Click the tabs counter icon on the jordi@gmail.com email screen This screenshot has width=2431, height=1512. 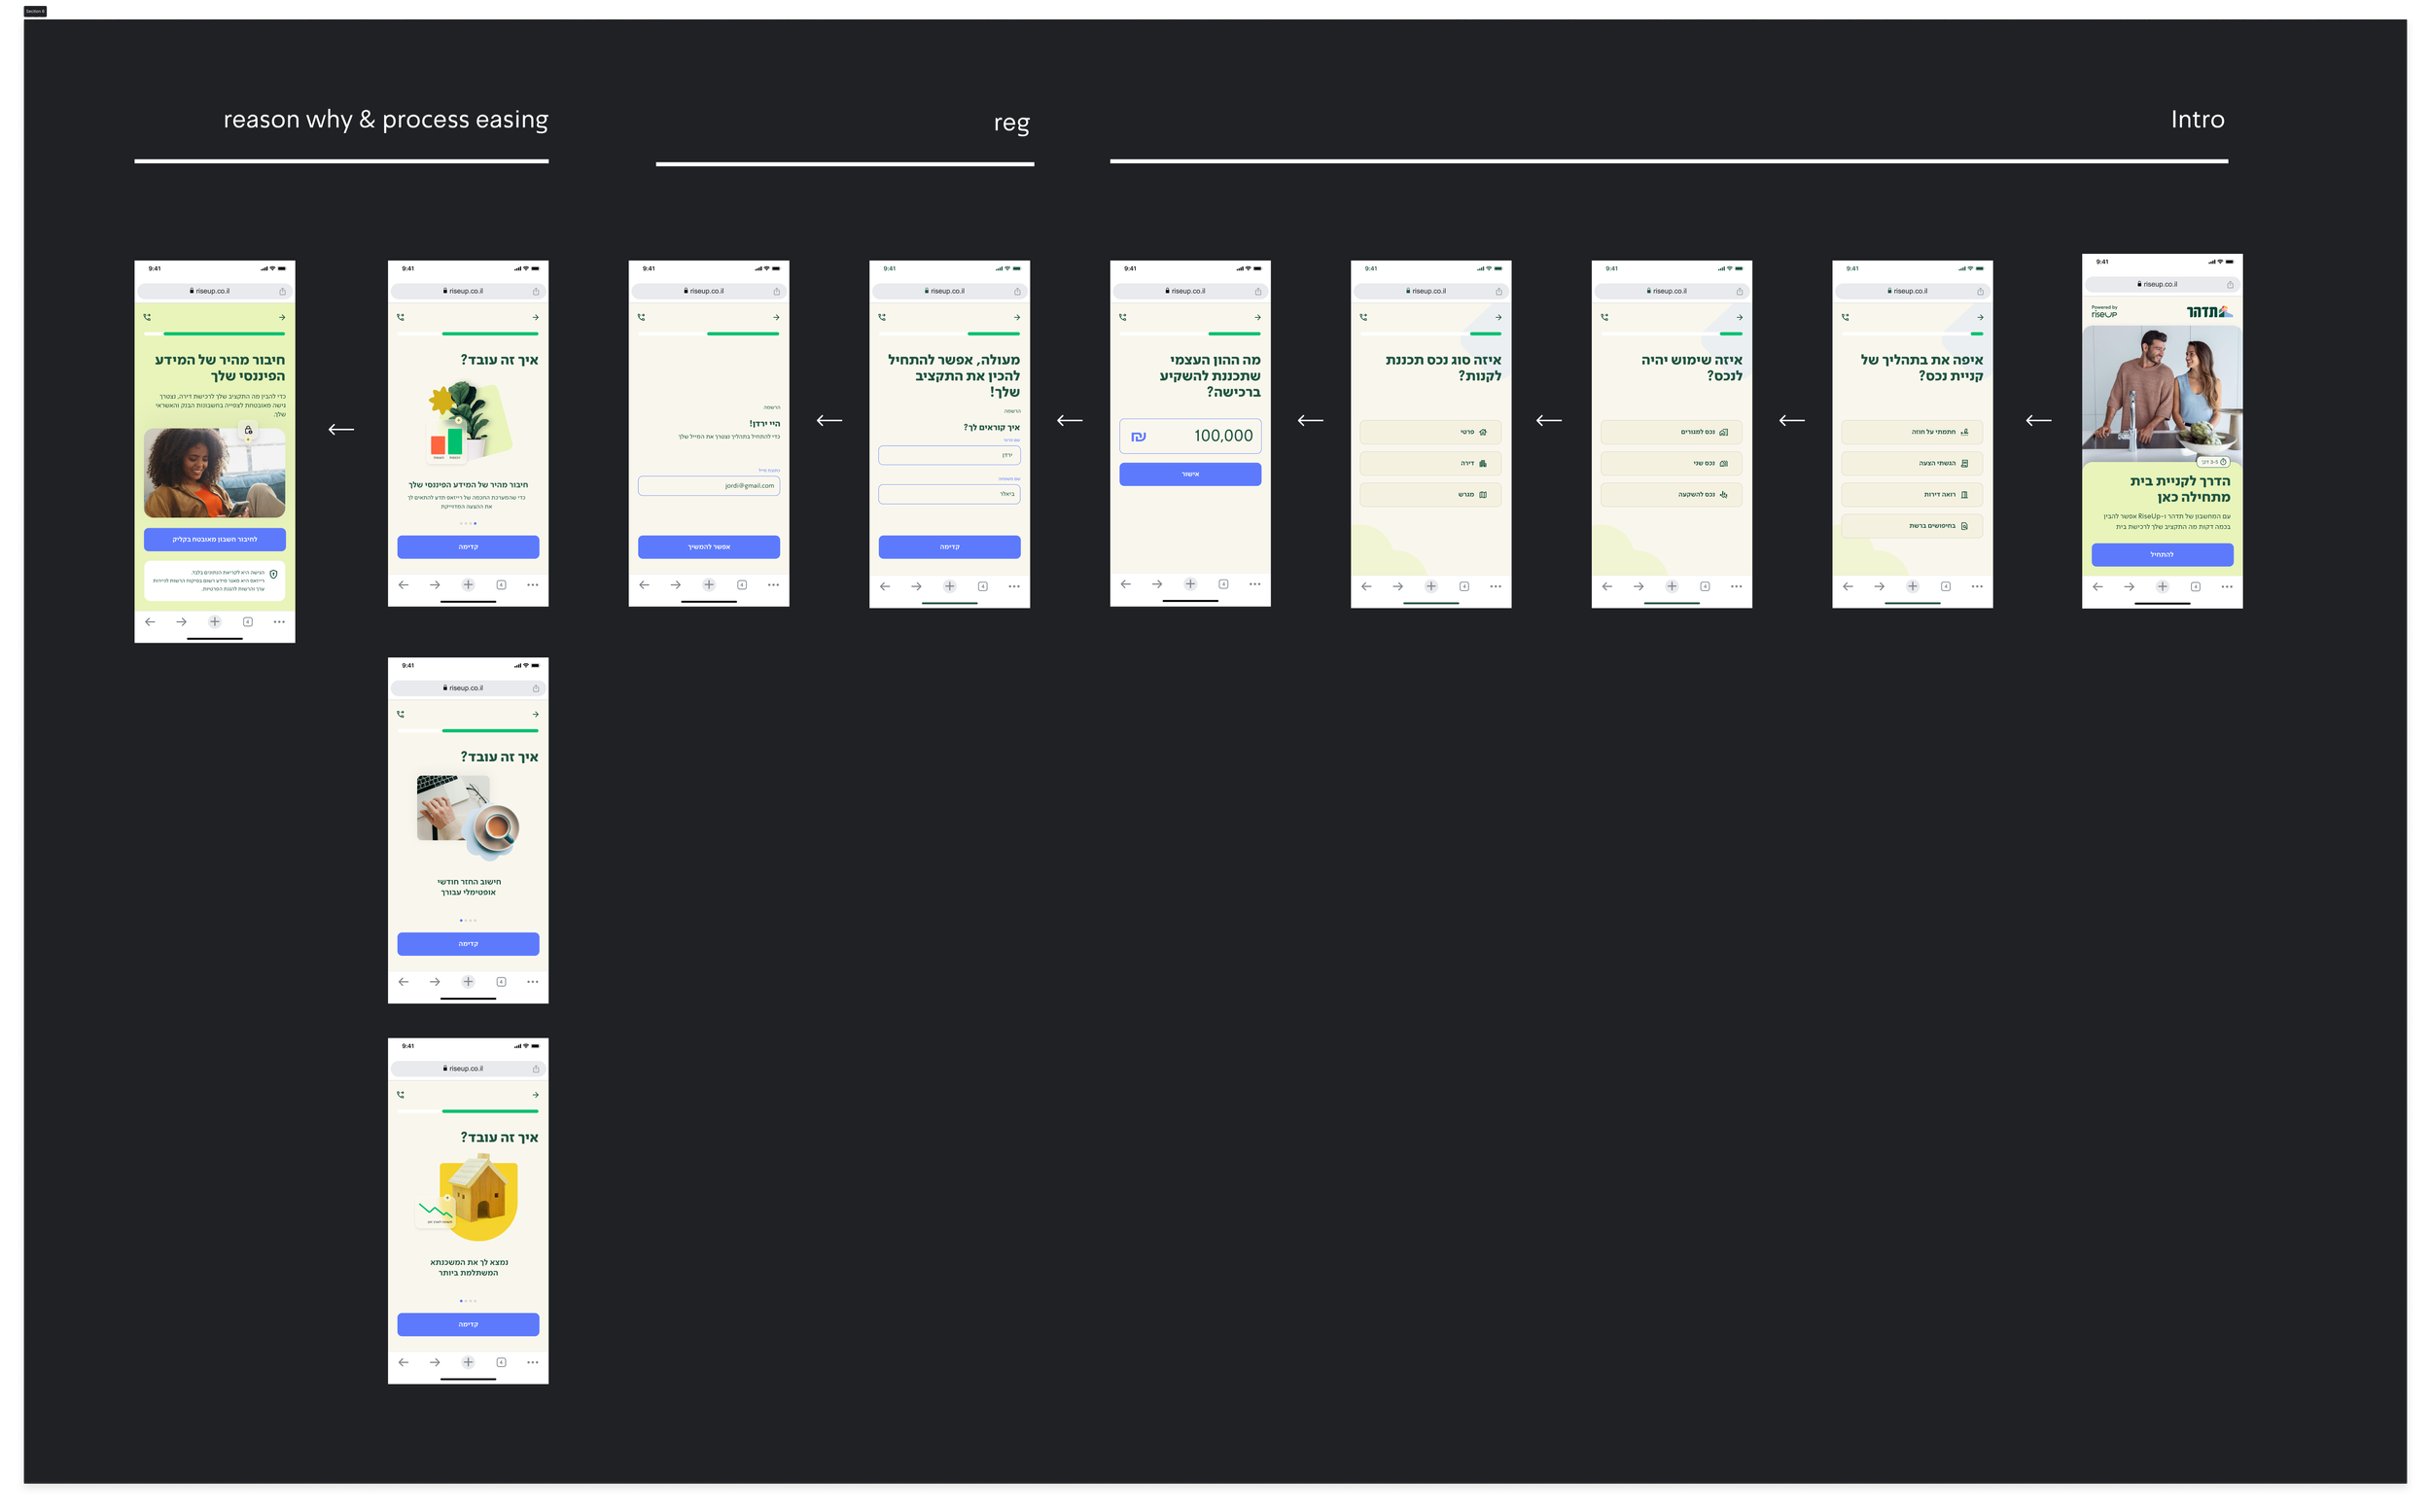[x=741, y=585]
